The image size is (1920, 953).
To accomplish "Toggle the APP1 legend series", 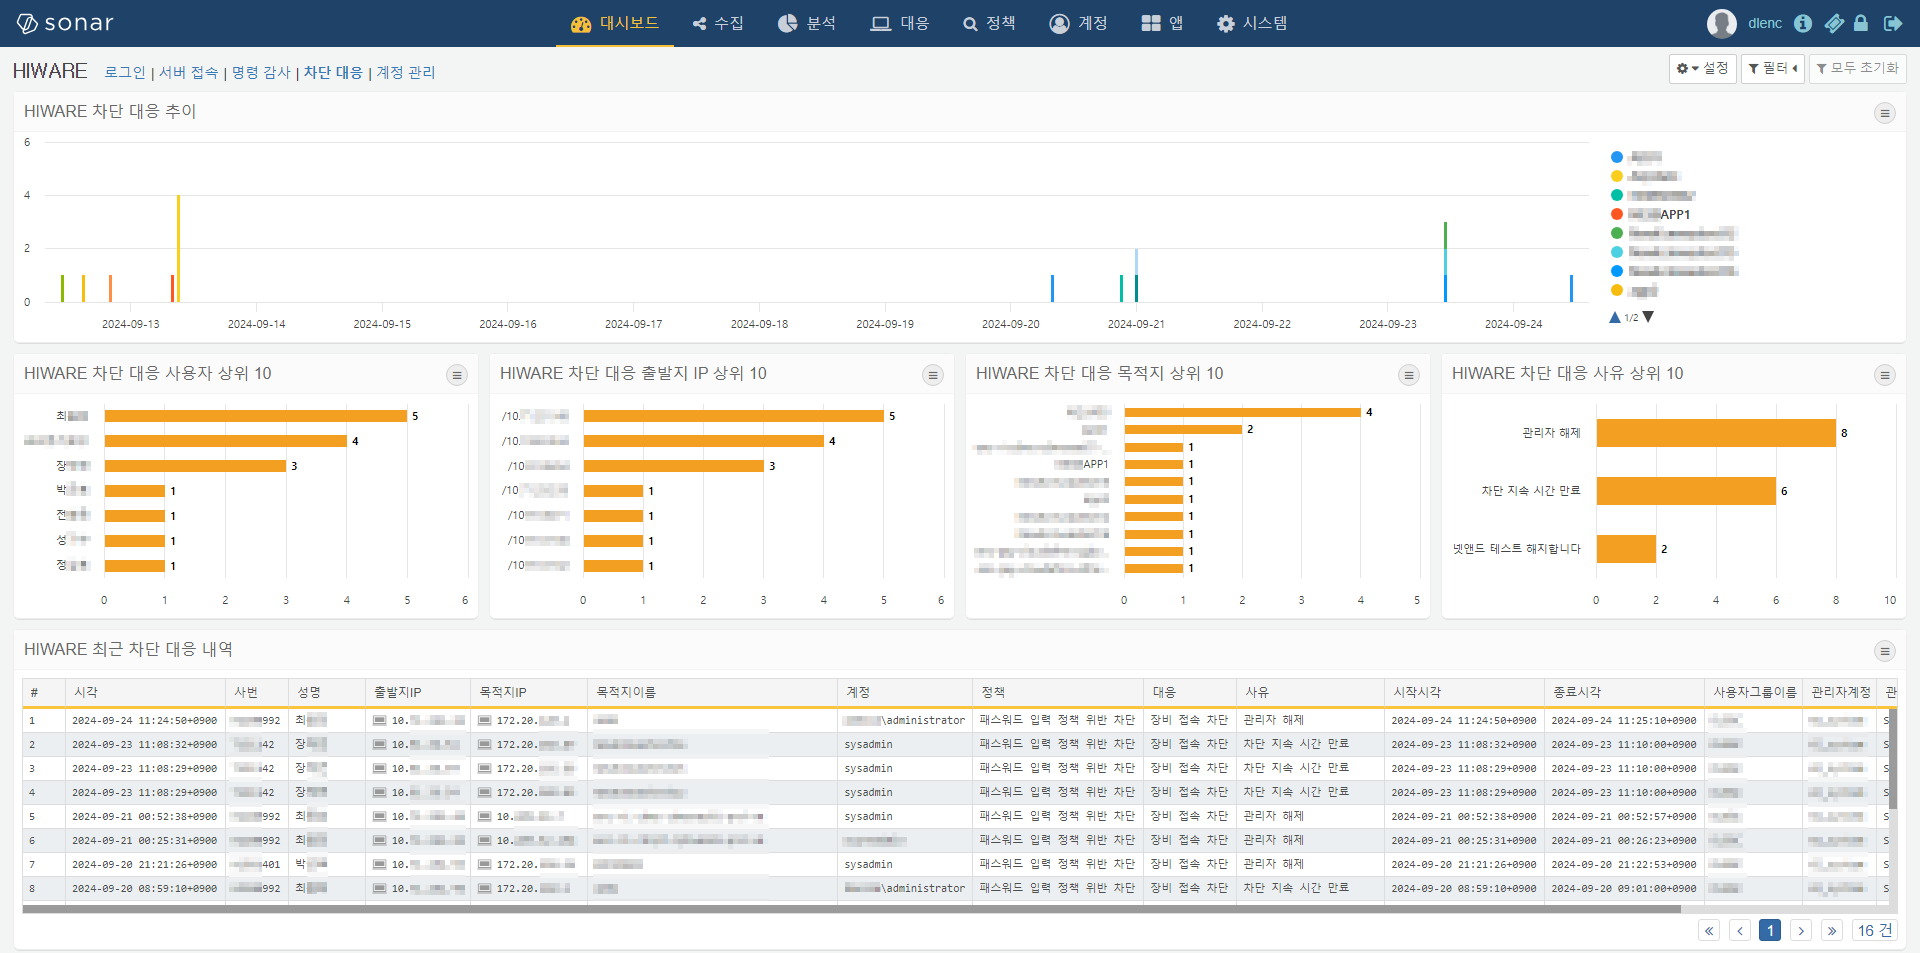I will click(1650, 214).
